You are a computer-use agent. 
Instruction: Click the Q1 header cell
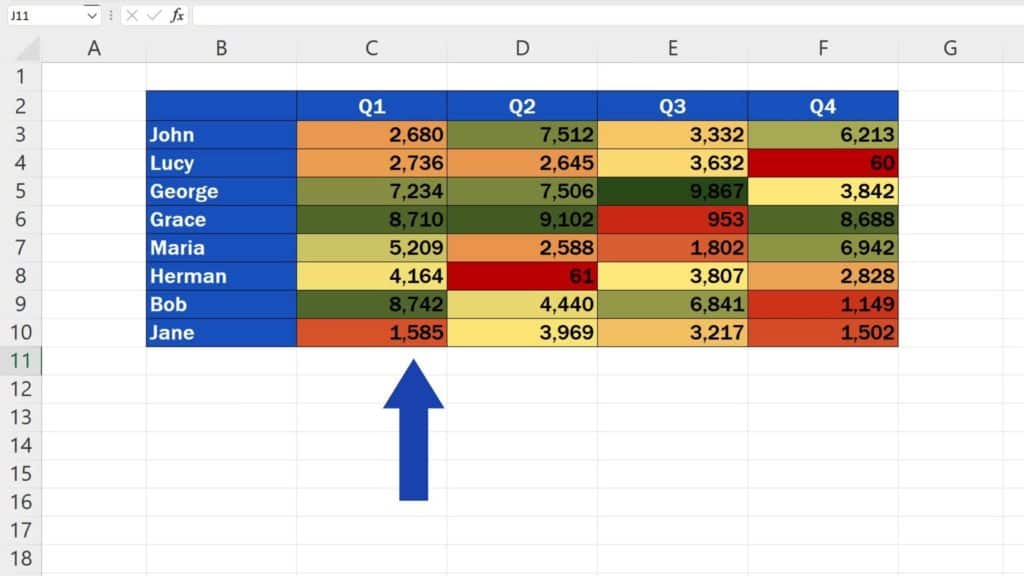point(371,107)
